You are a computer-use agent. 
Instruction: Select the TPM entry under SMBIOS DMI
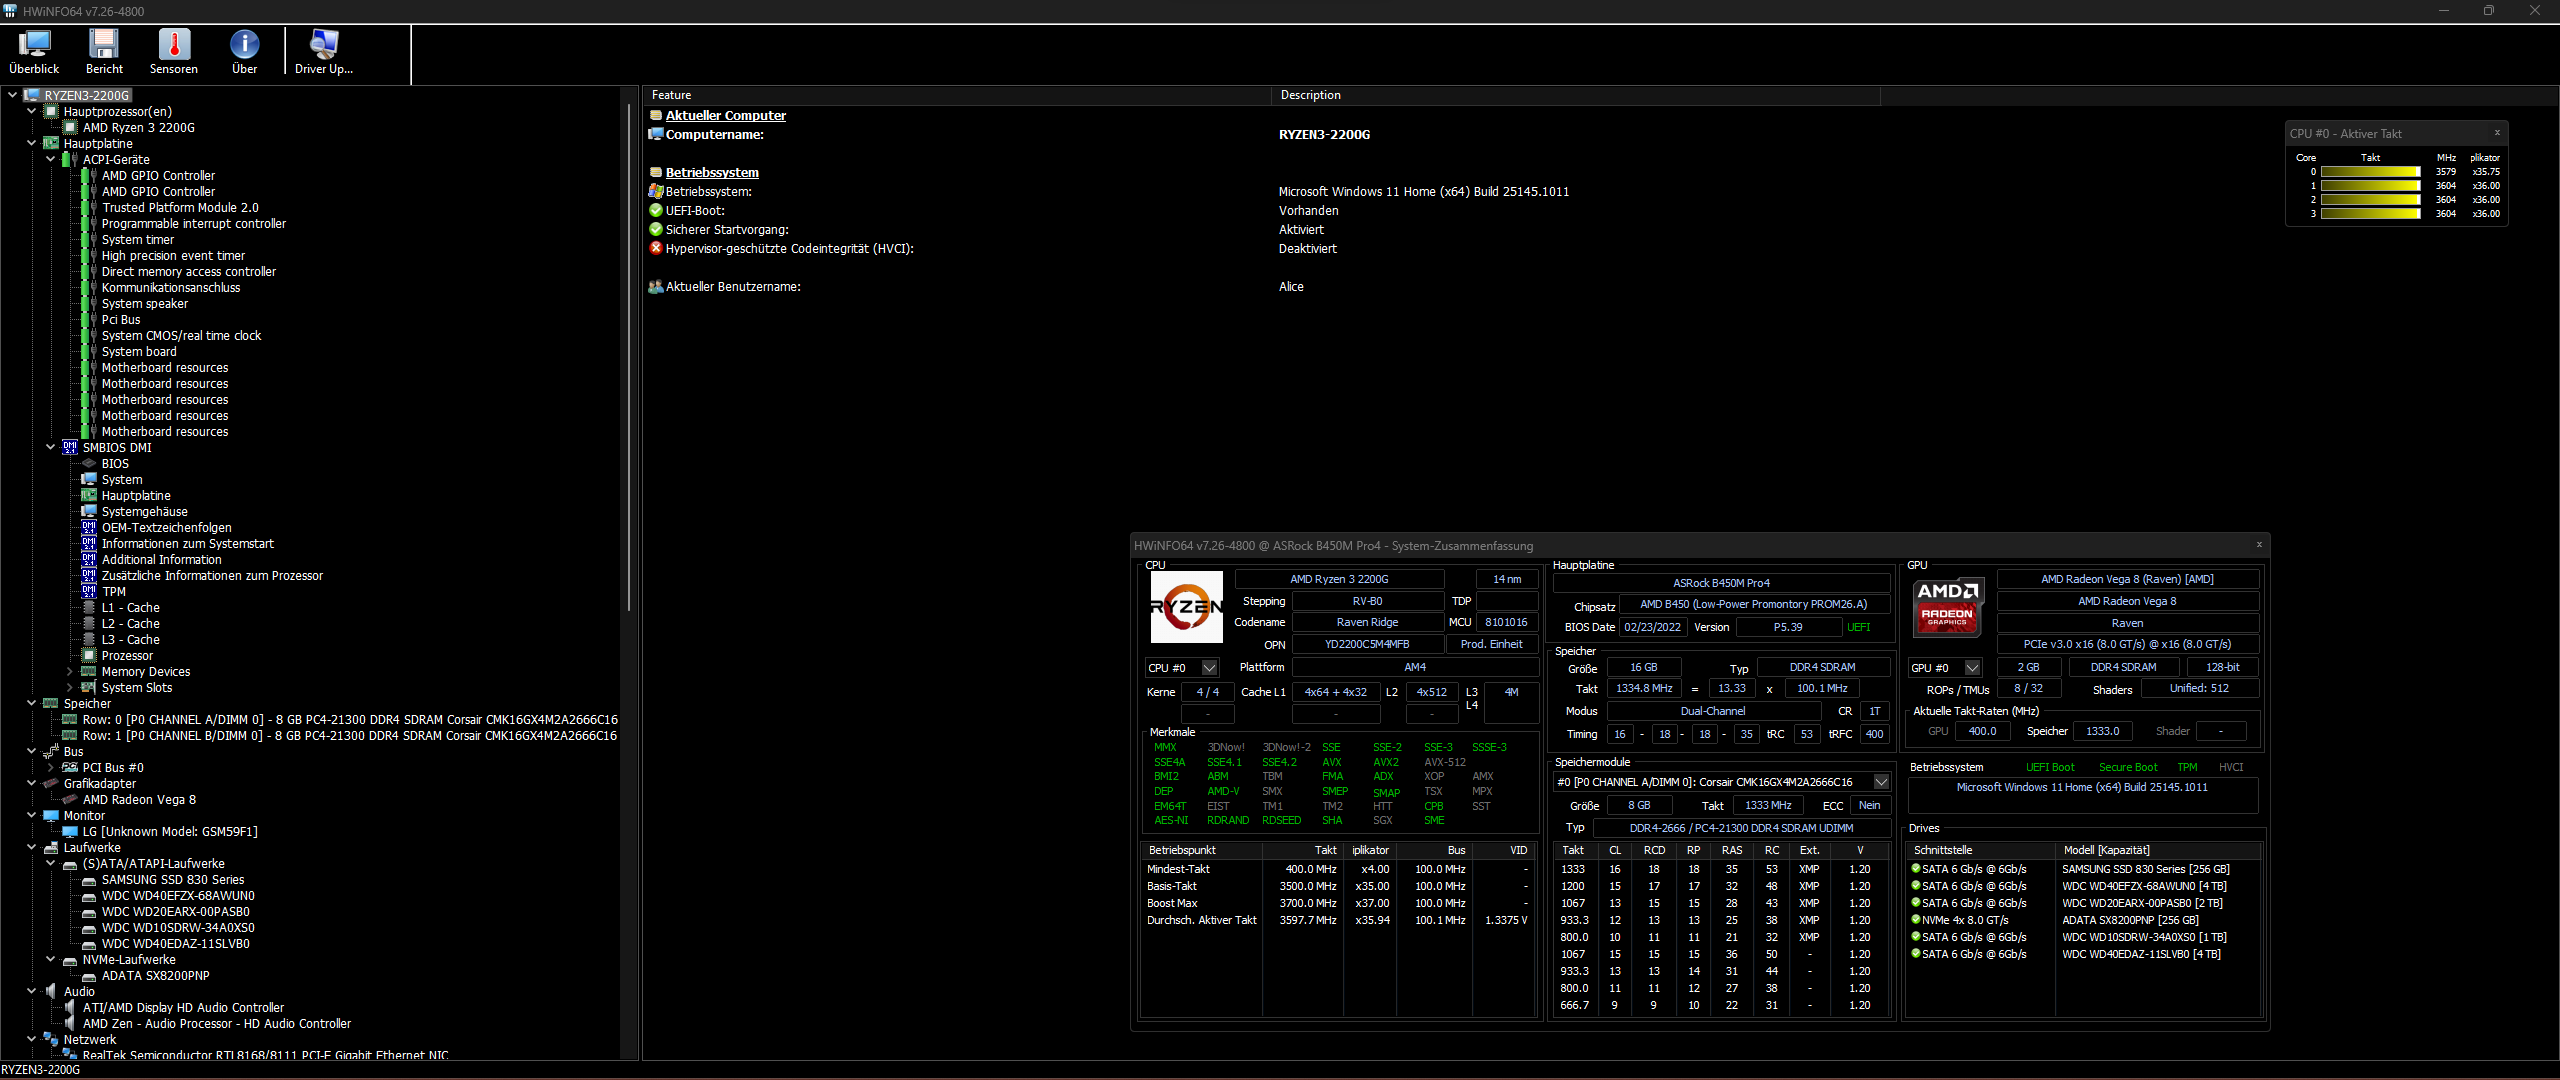pyautogui.click(x=114, y=592)
